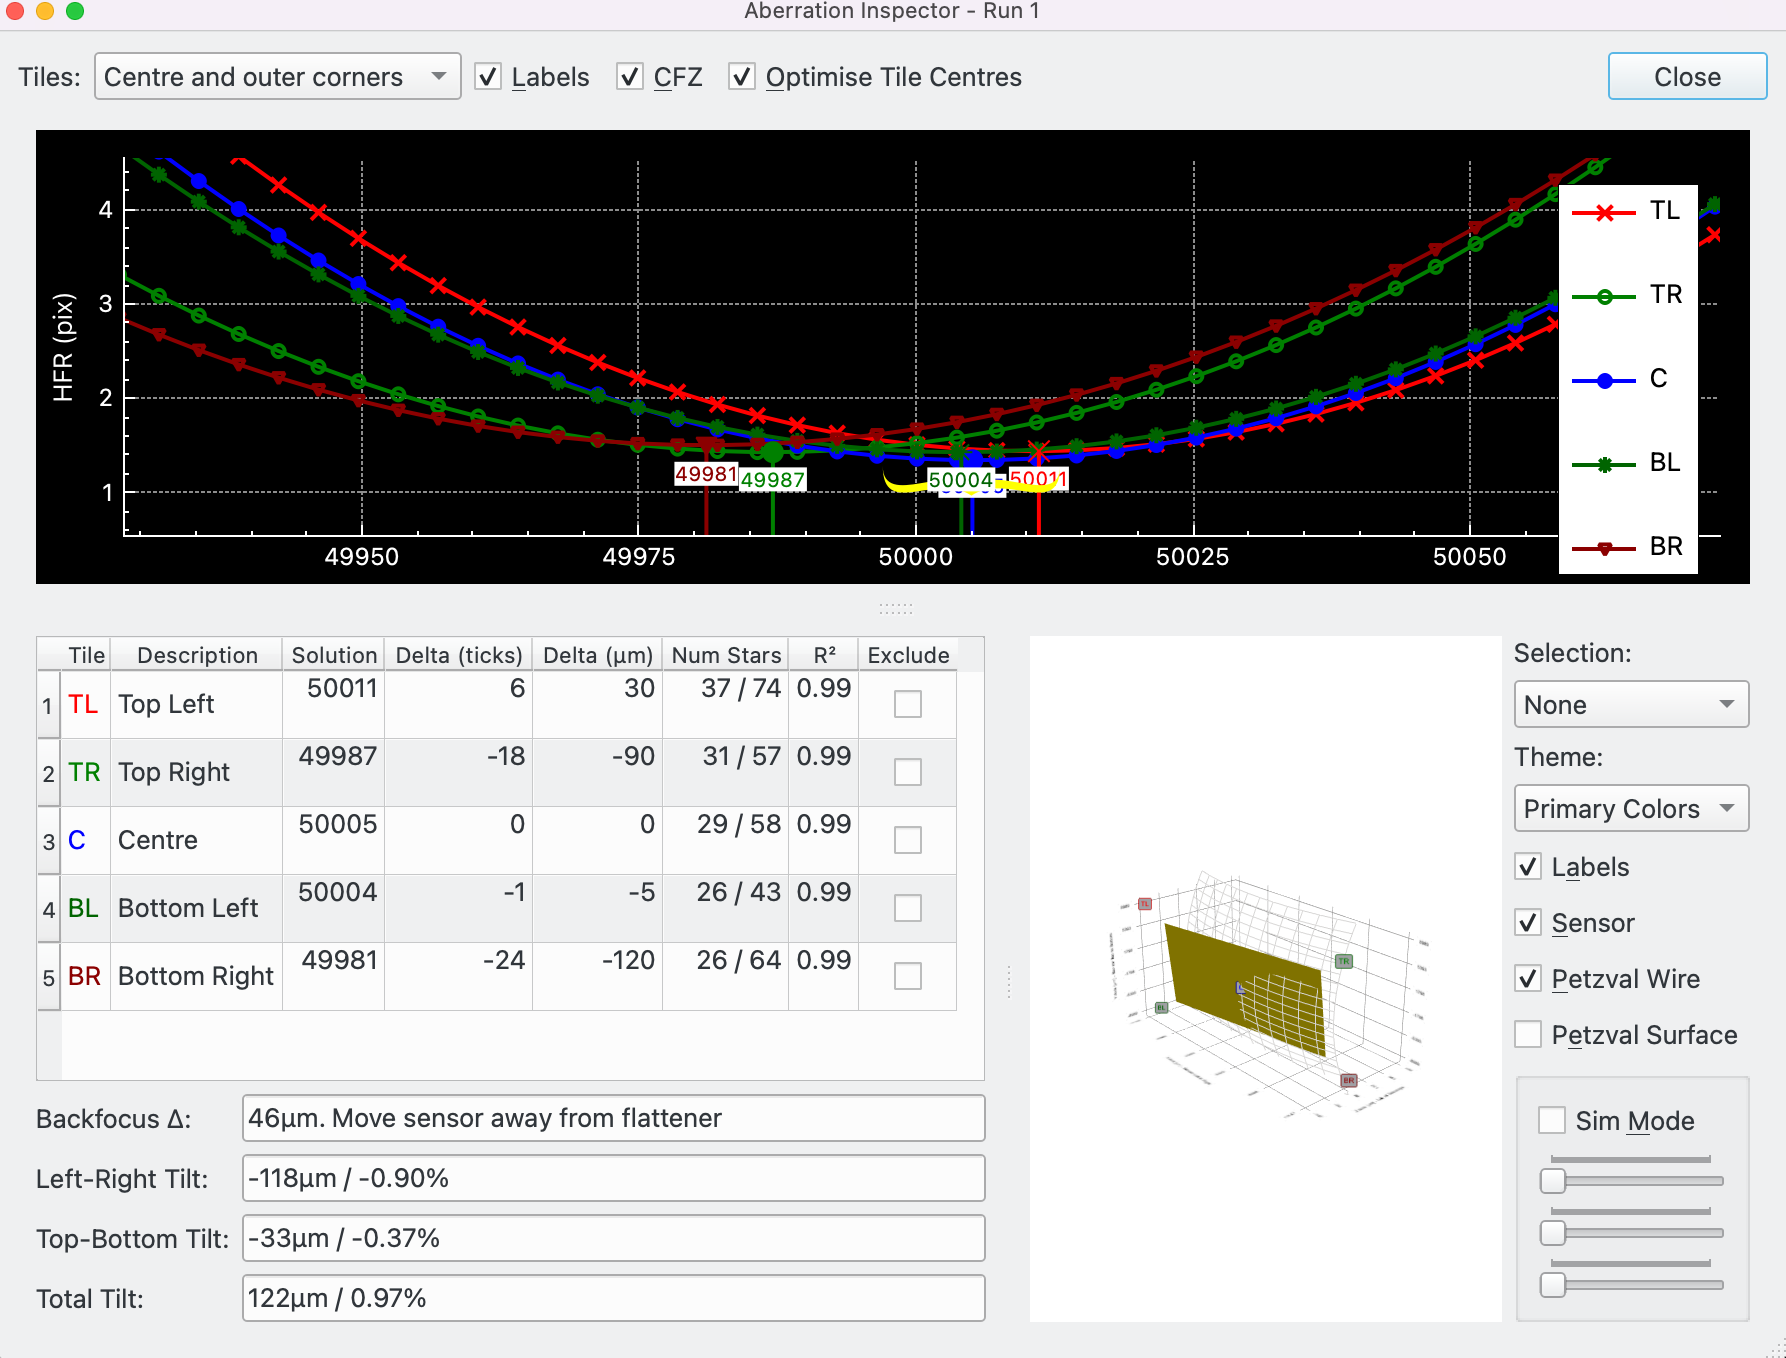Click the first Sim Mode slider handle
Image resolution: width=1786 pixels, height=1358 pixels.
1553,1181
